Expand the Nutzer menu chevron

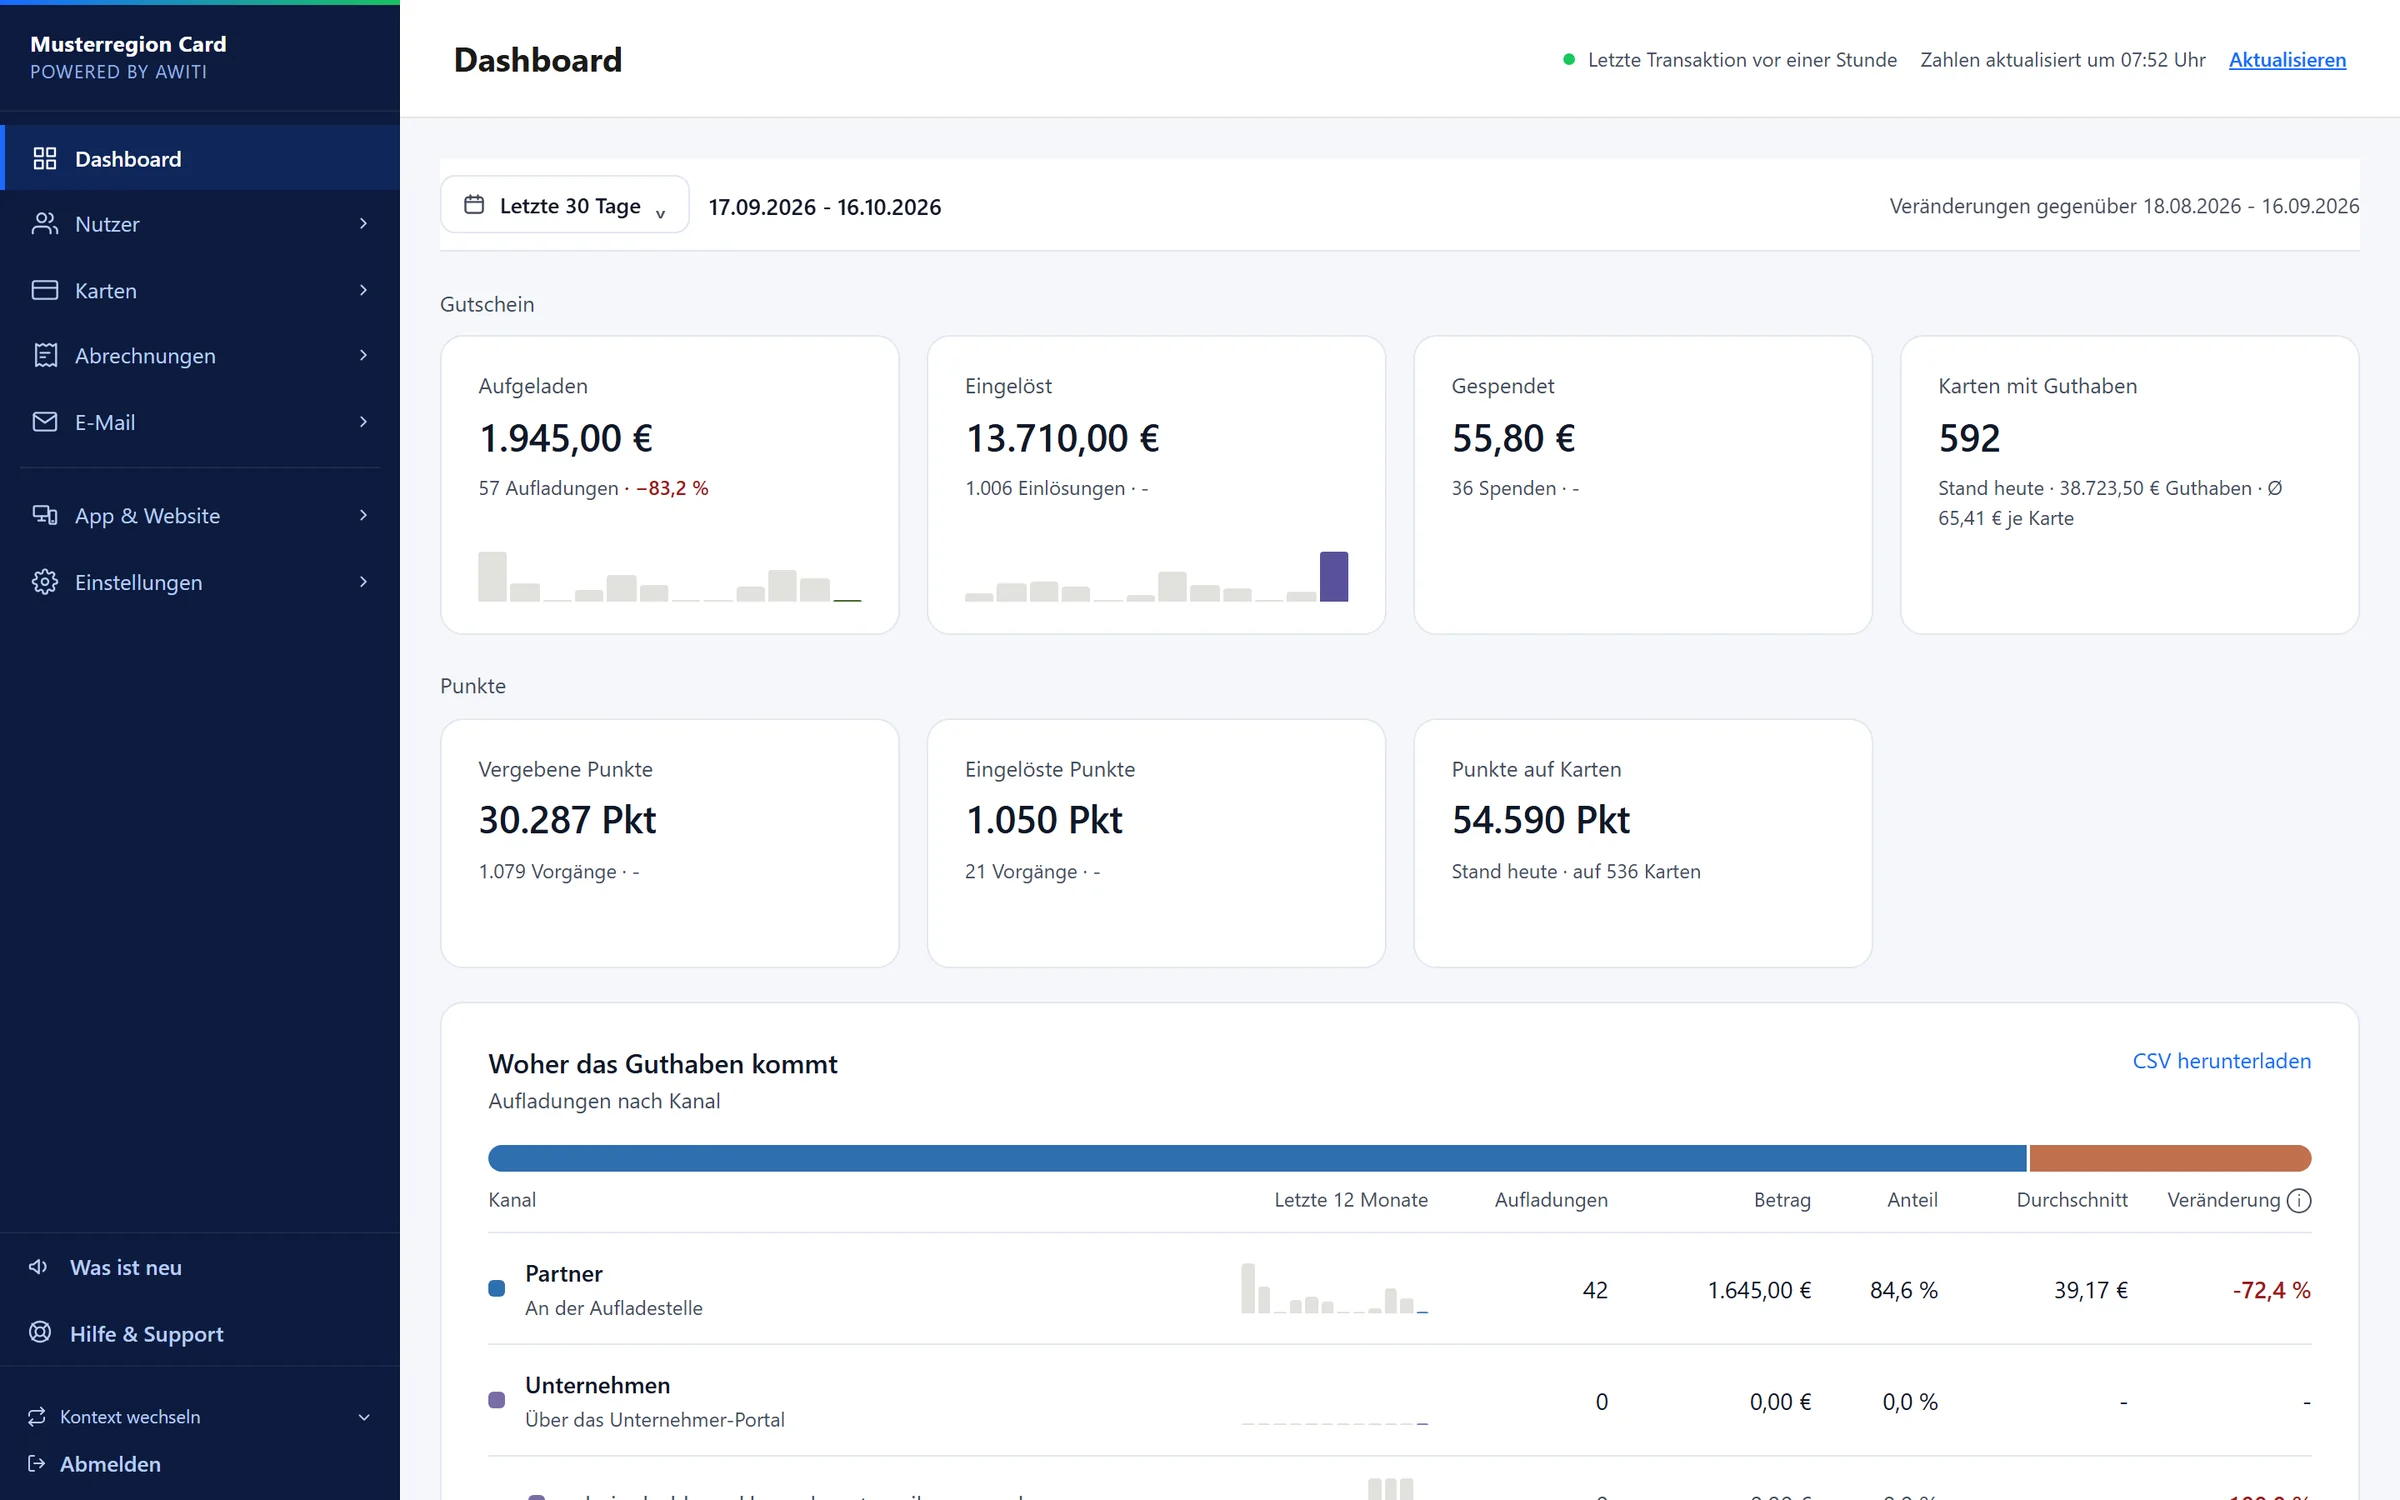363,223
